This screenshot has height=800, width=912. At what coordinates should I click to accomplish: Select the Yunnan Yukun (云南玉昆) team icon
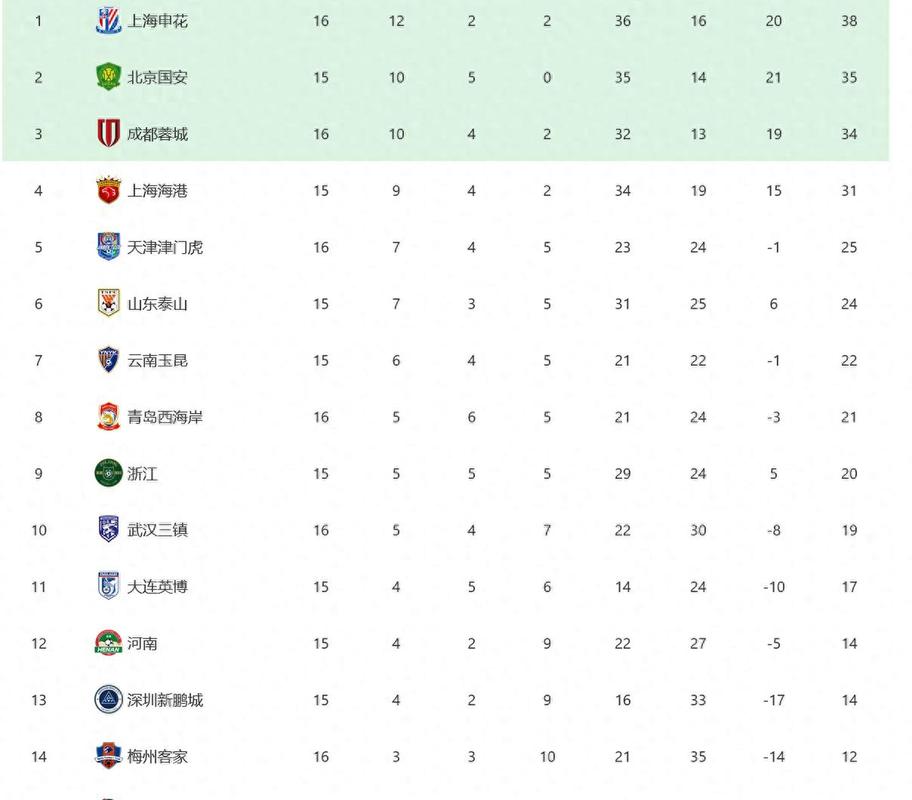[108, 360]
